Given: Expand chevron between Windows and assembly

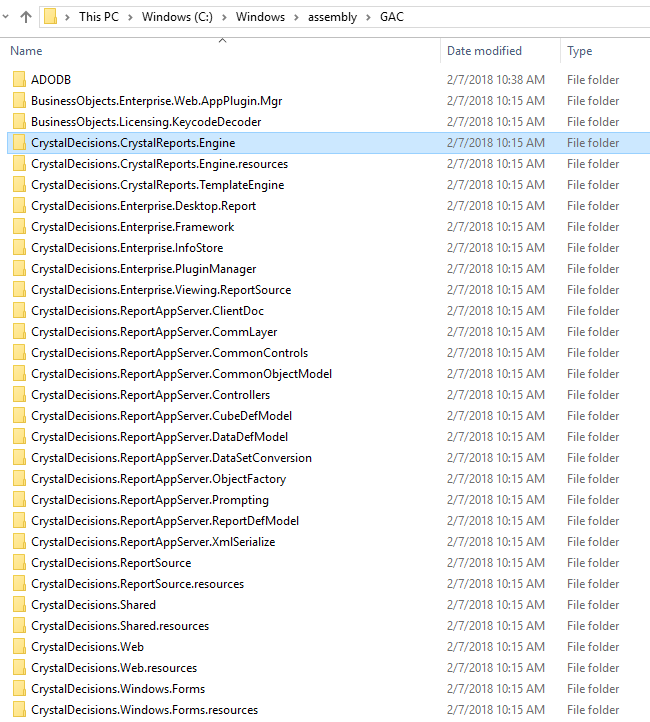Looking at the screenshot, I should pos(296,17).
